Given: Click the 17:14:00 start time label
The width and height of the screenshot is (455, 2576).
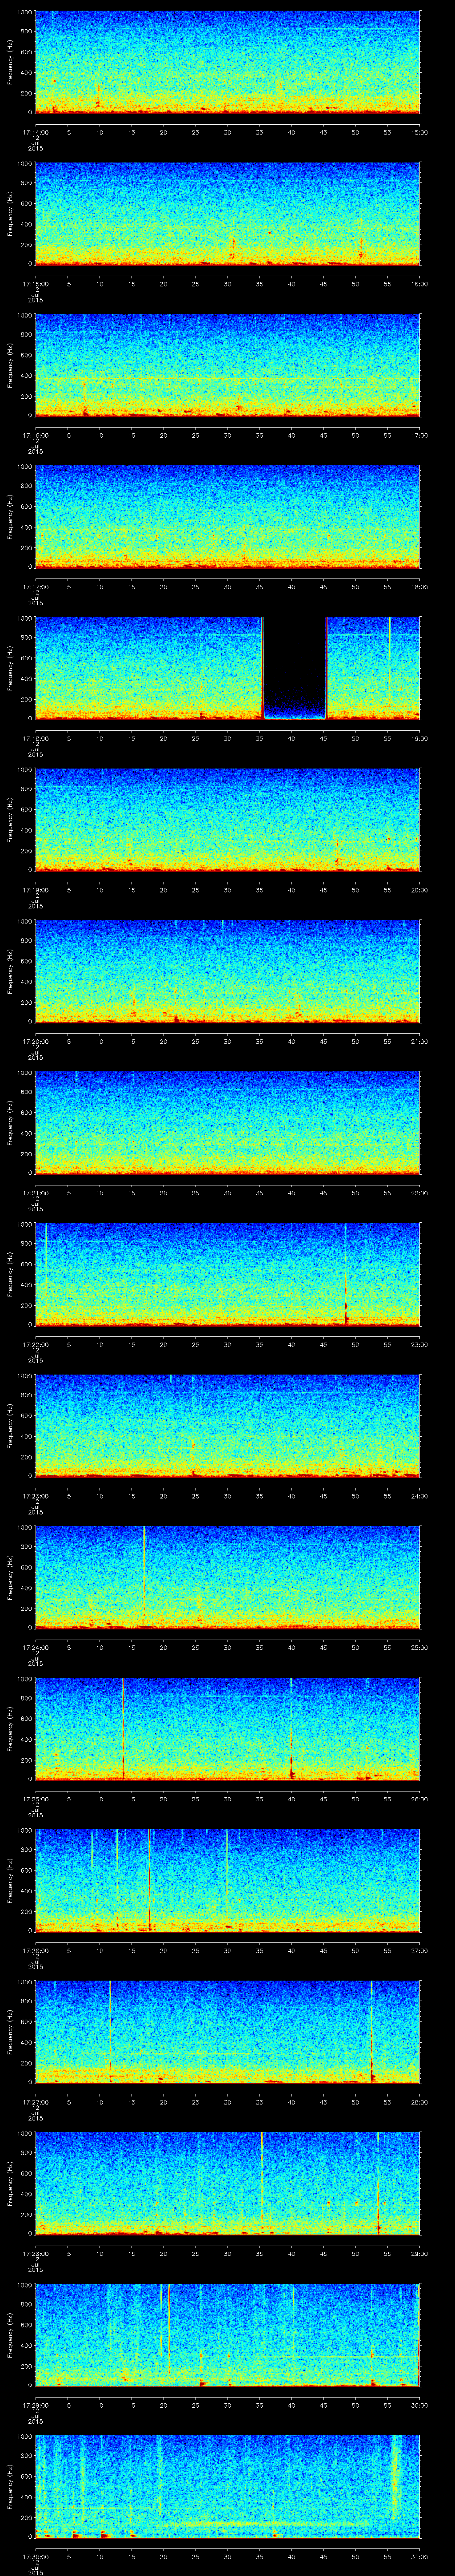Looking at the screenshot, I should [x=36, y=132].
